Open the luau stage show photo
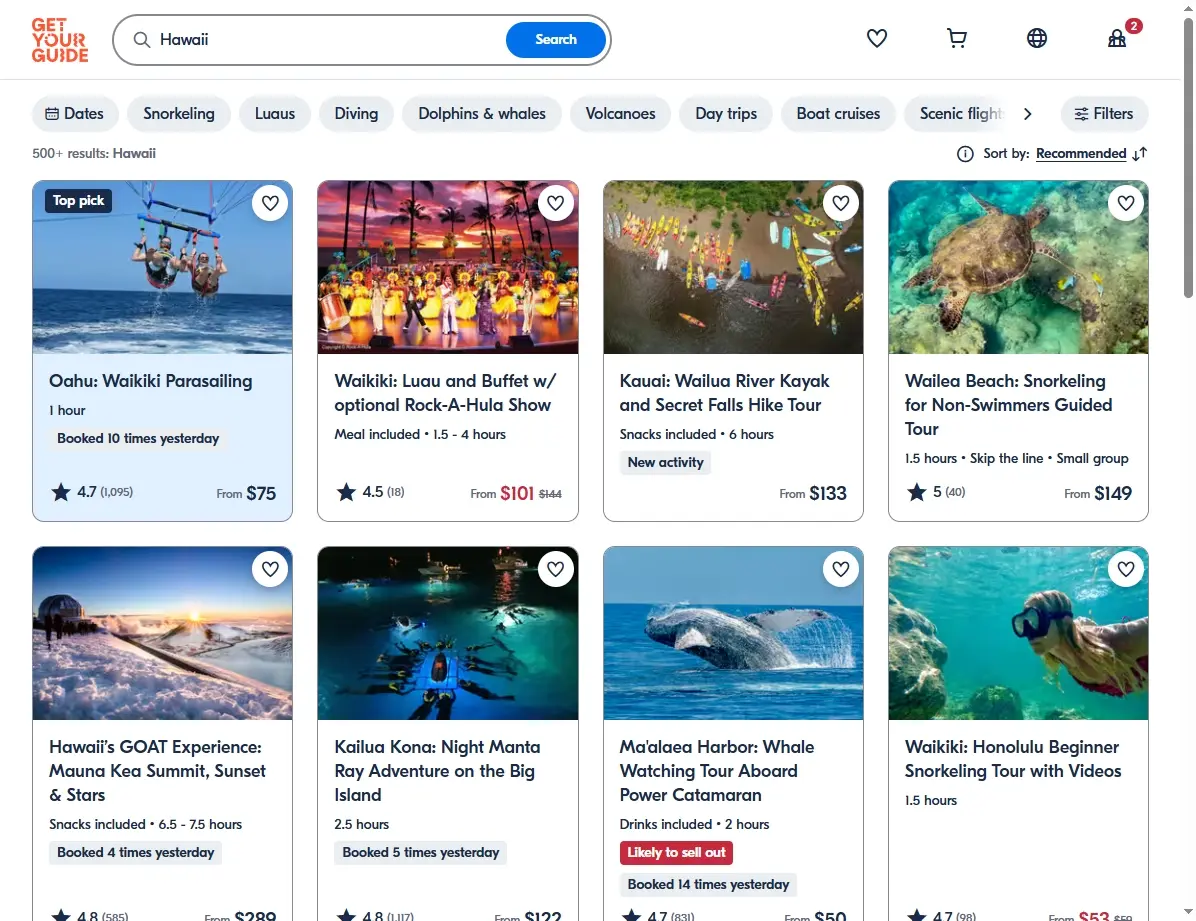Image resolution: width=1196 pixels, height=921 pixels. tap(448, 267)
